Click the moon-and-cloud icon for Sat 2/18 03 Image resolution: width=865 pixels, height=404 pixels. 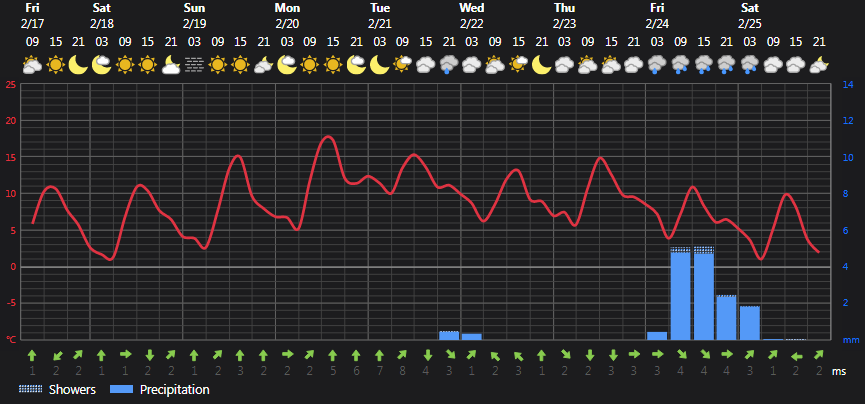point(102,65)
